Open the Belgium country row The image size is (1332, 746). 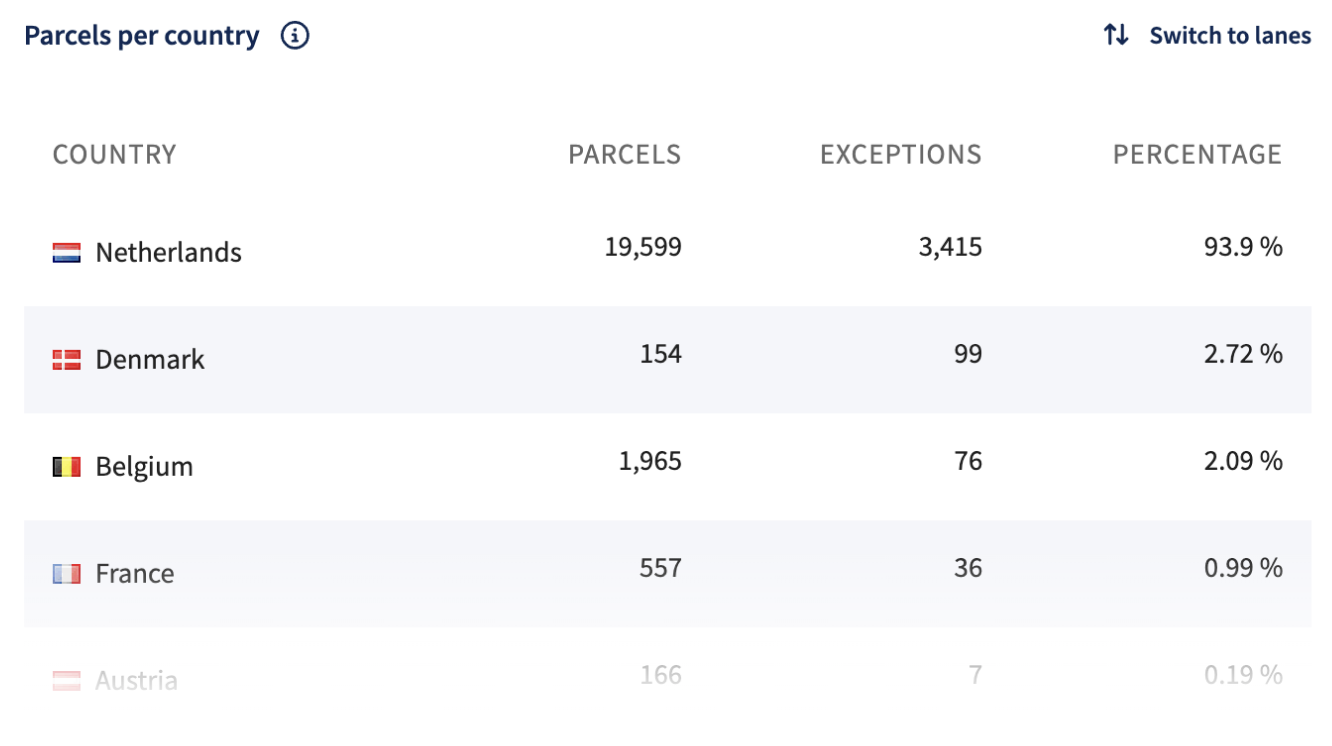click(x=668, y=467)
